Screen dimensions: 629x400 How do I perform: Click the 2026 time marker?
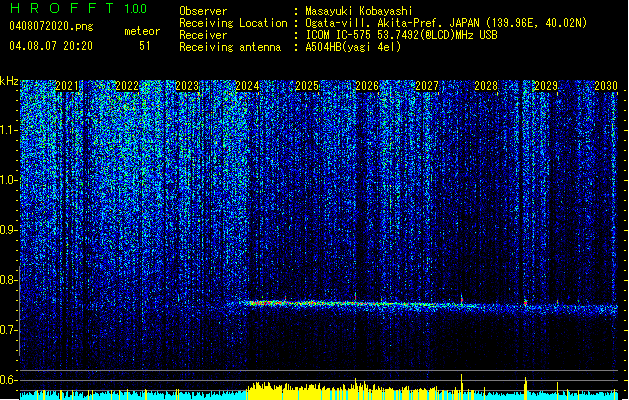367,86
